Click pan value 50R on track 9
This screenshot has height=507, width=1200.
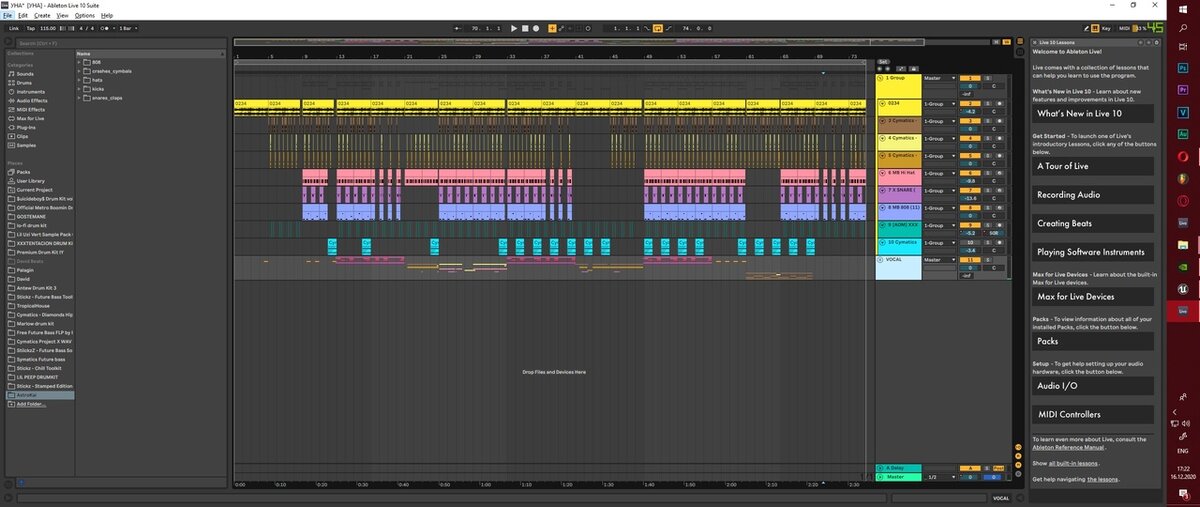coord(993,233)
